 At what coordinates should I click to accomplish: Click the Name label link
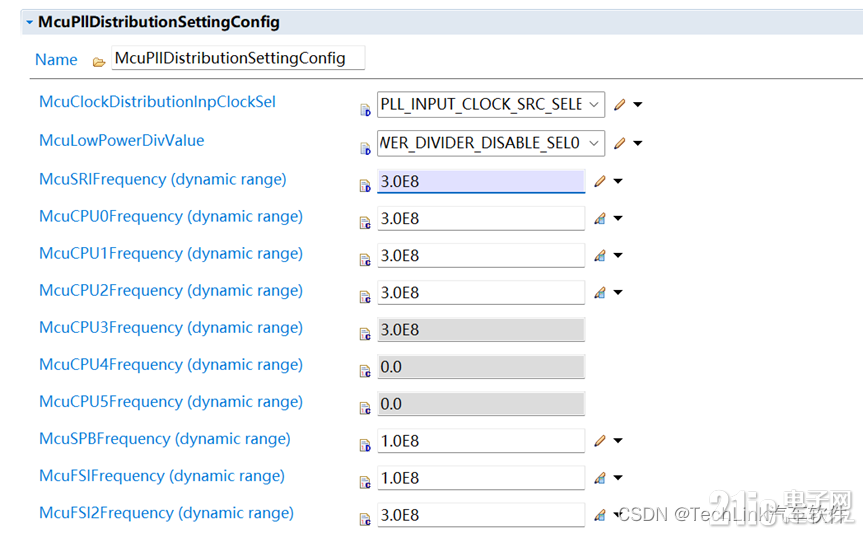click(x=56, y=59)
